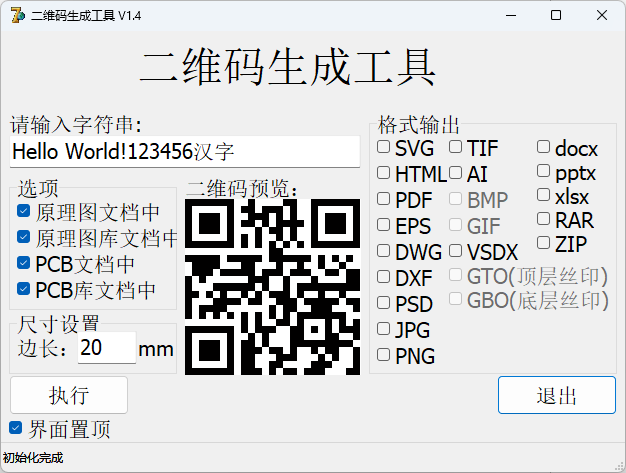Click the disabled BMP checkbox
Screen dimensions: 626x473
click(x=455, y=199)
